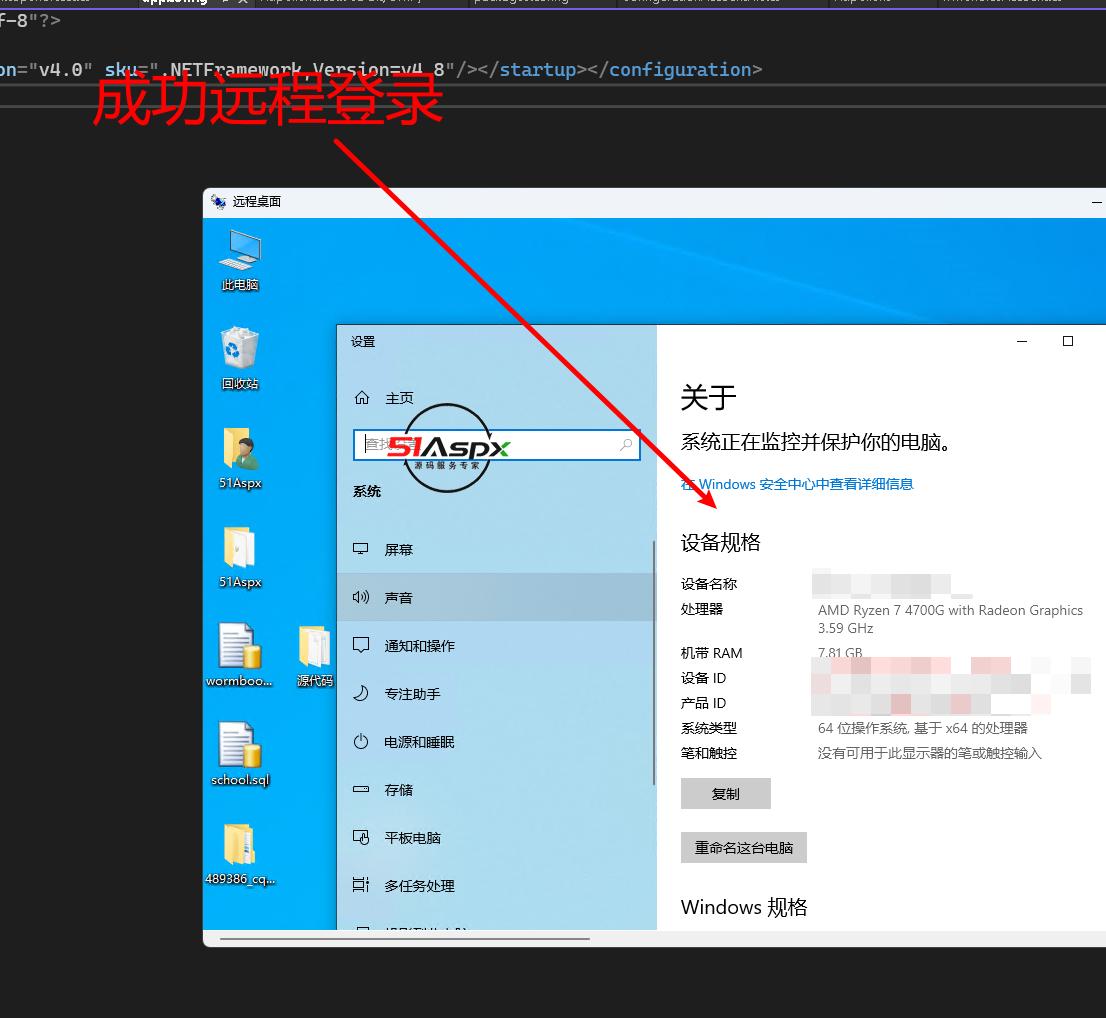
Task: Click the 复制 copy button
Action: 725,794
